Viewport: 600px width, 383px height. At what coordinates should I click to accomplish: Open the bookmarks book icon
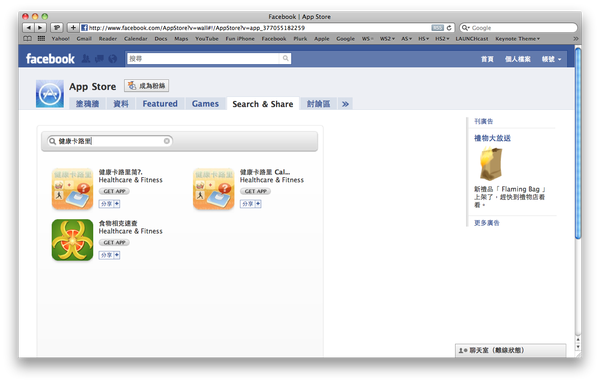click(28, 39)
